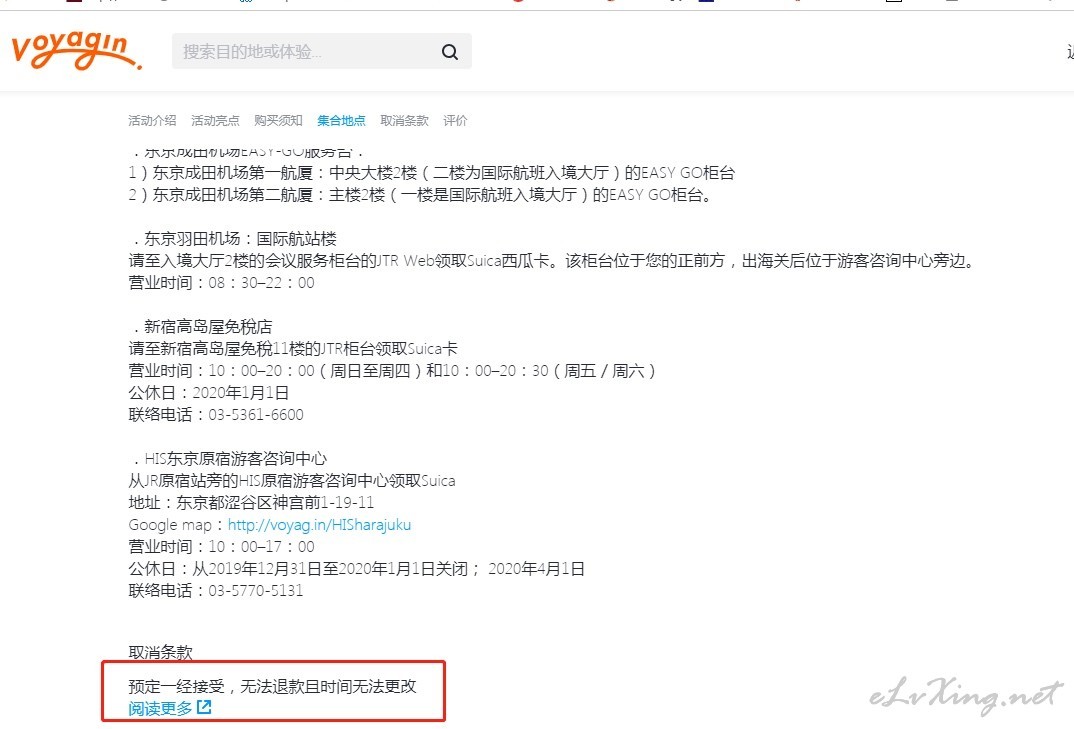Open the voyag.in/HISharajuku map link

[319, 525]
